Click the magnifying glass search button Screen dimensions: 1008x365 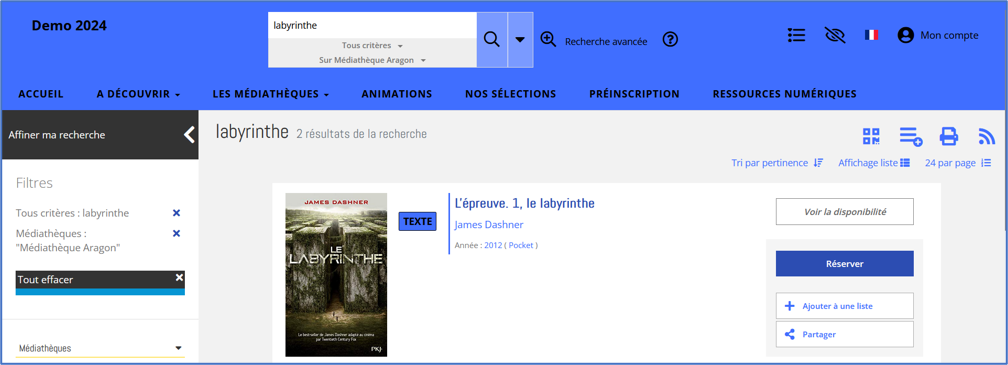click(492, 40)
